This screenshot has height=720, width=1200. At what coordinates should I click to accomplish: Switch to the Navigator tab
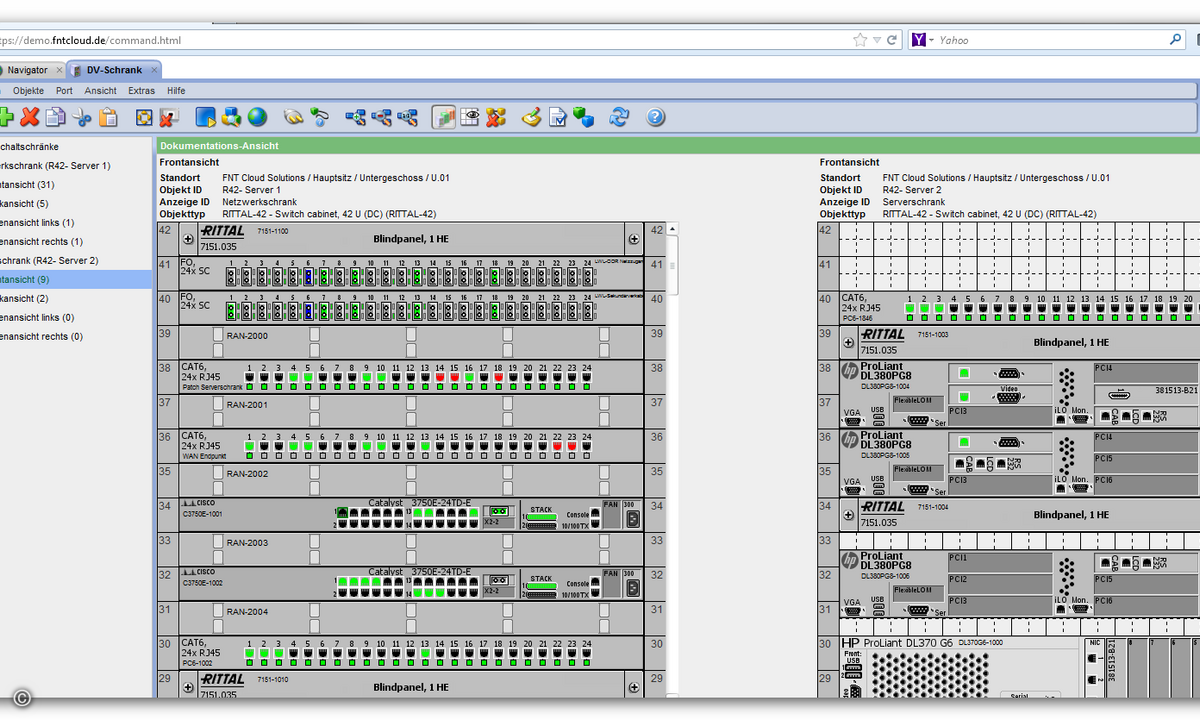(x=27, y=70)
